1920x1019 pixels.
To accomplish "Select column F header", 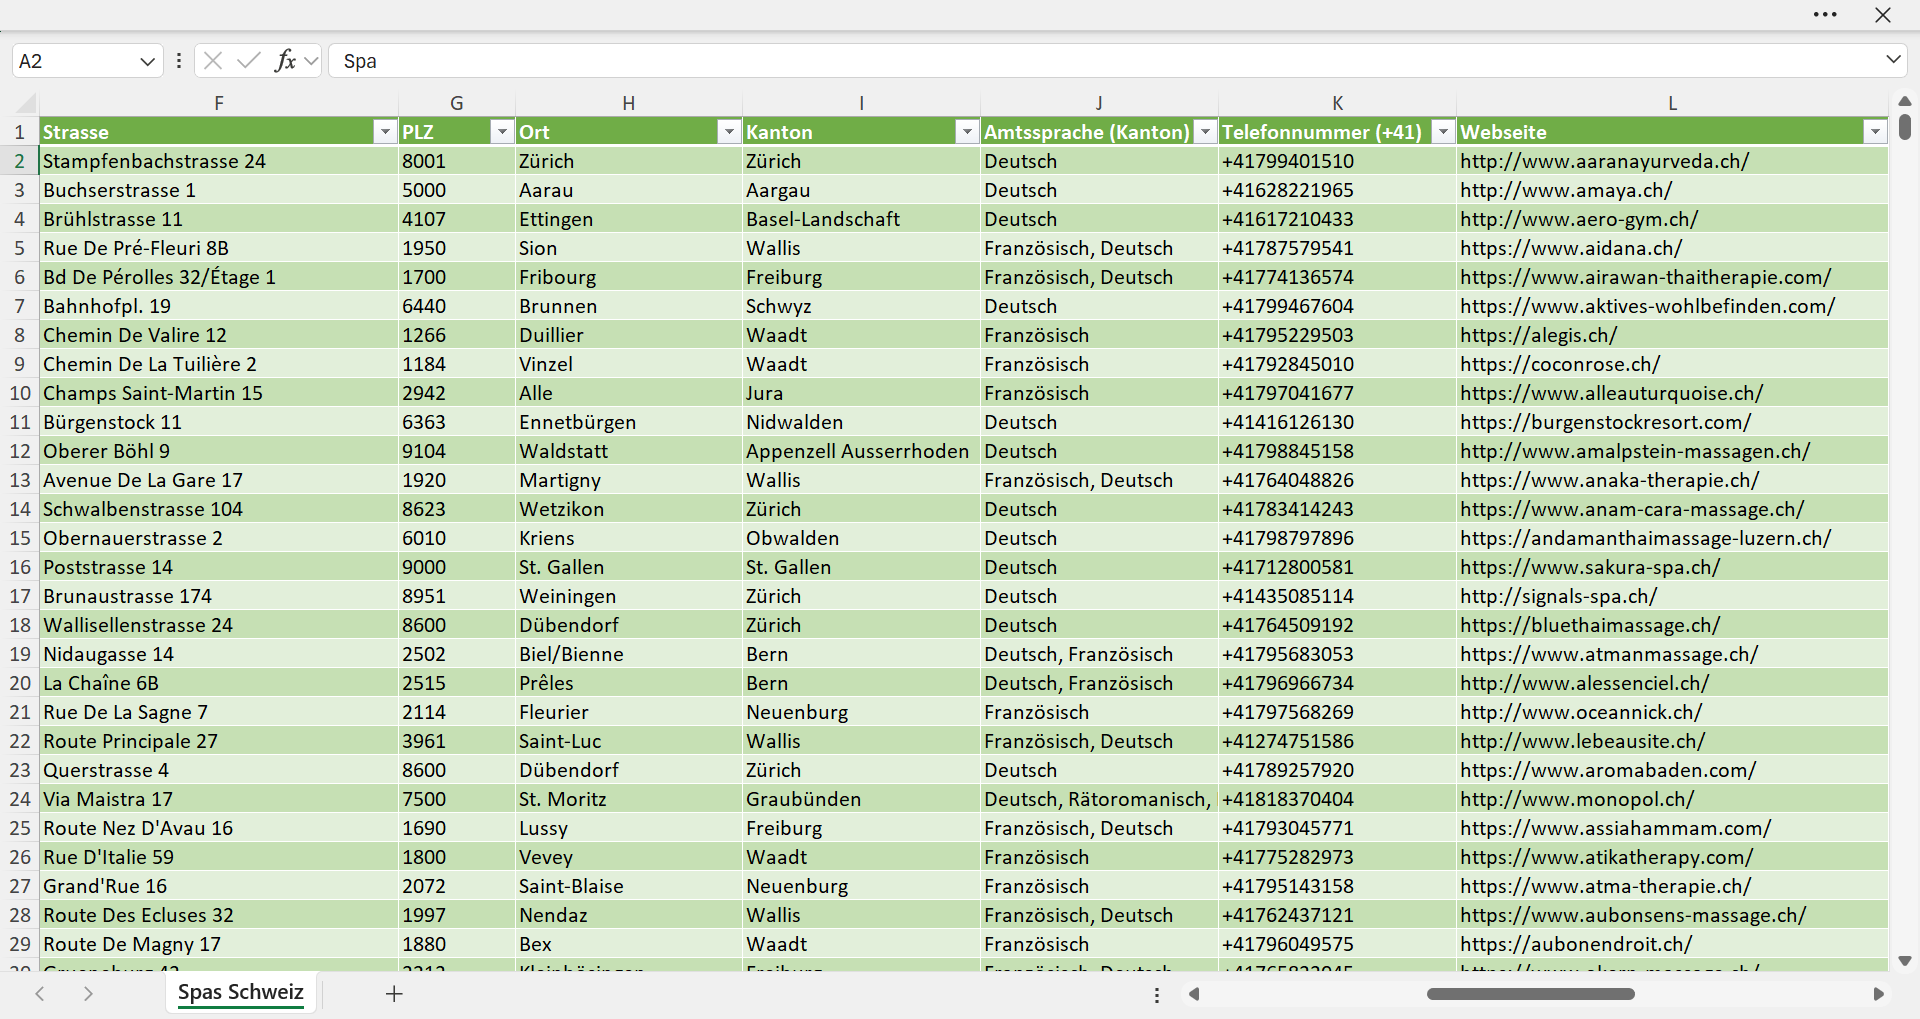I will coord(219,103).
